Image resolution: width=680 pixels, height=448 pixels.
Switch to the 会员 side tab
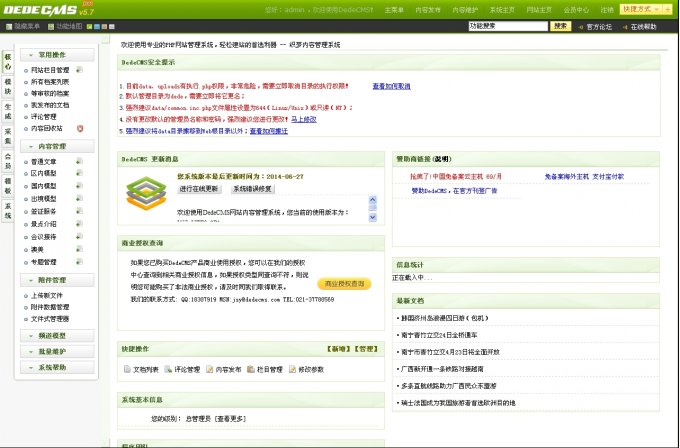pyautogui.click(x=8, y=161)
